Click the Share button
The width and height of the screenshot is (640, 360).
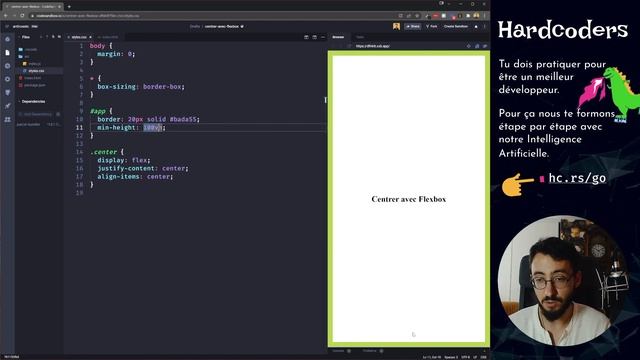(x=413, y=27)
